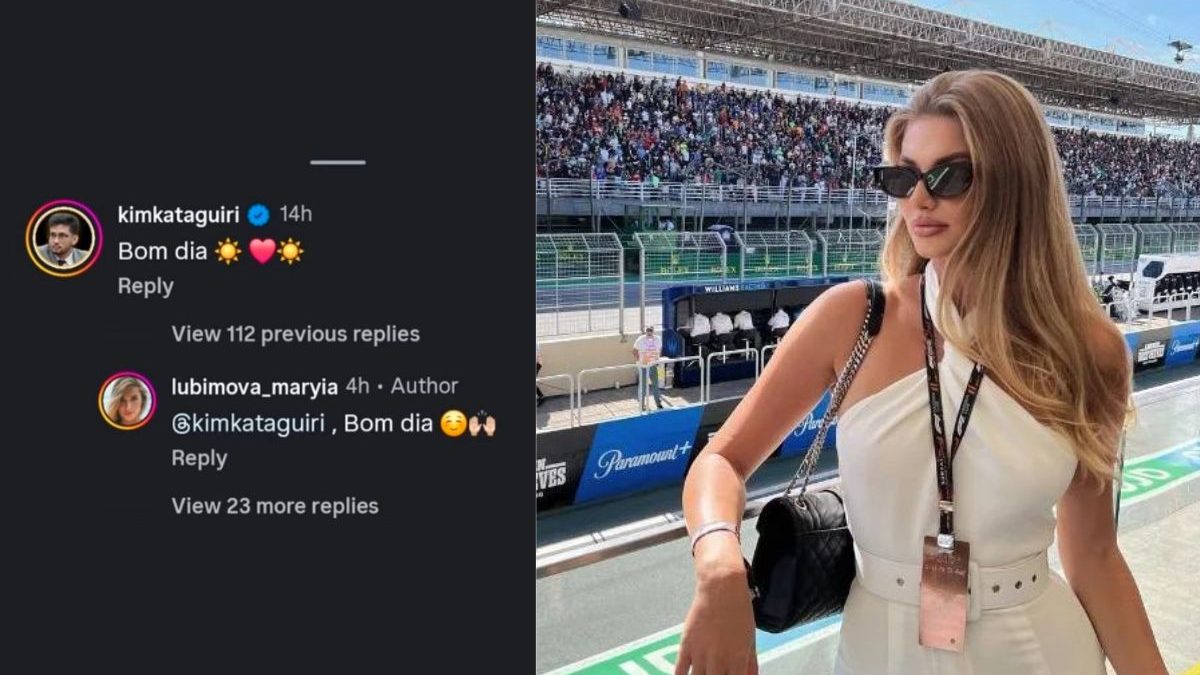Click the 14h timestamp on kimkataguiri's comment
This screenshot has width=1200, height=675.
[x=296, y=215]
